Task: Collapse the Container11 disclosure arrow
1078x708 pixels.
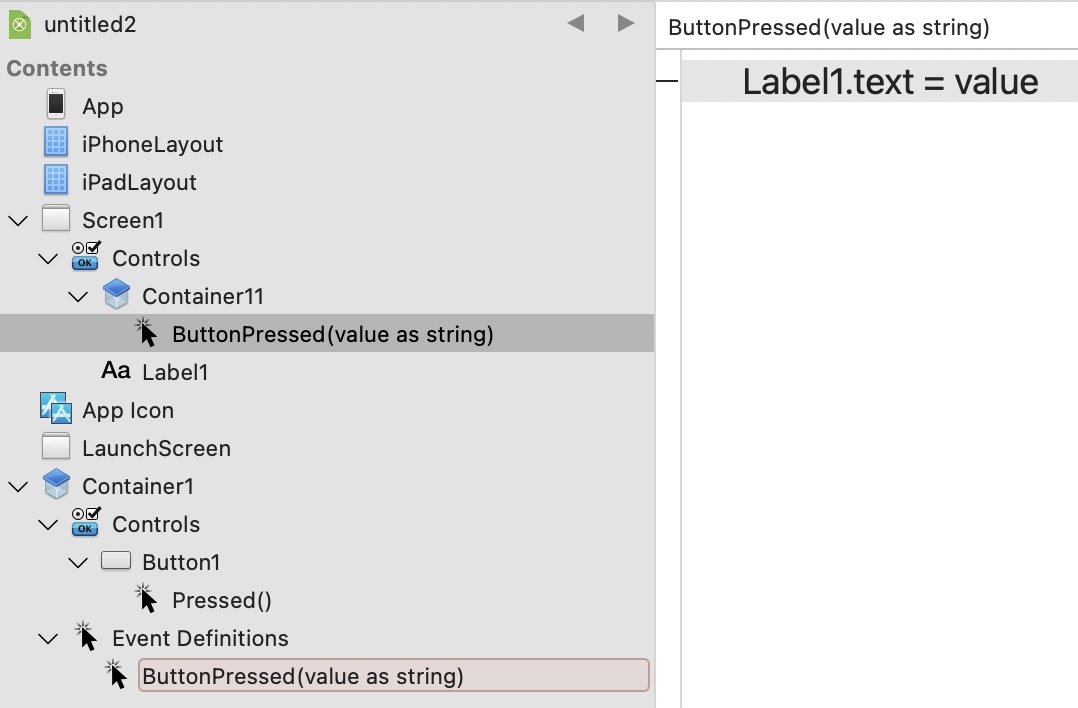Action: (x=78, y=296)
